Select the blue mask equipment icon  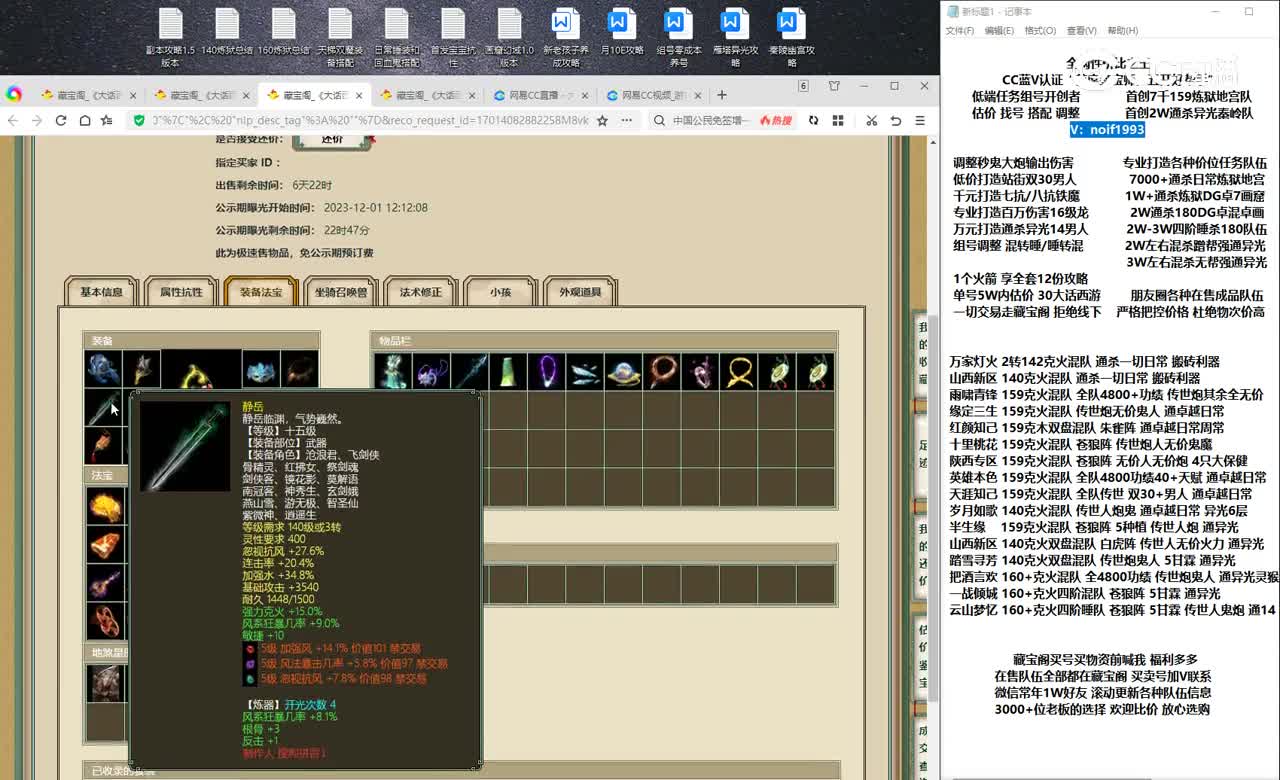click(x=260, y=369)
